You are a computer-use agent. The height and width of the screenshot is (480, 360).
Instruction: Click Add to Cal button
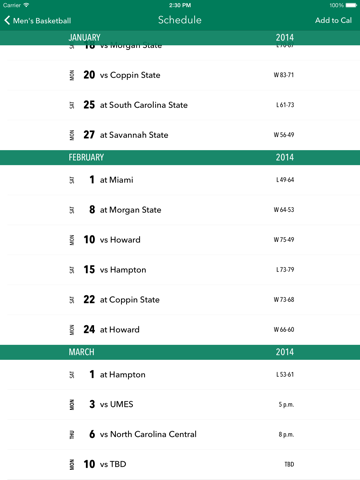pyautogui.click(x=333, y=20)
